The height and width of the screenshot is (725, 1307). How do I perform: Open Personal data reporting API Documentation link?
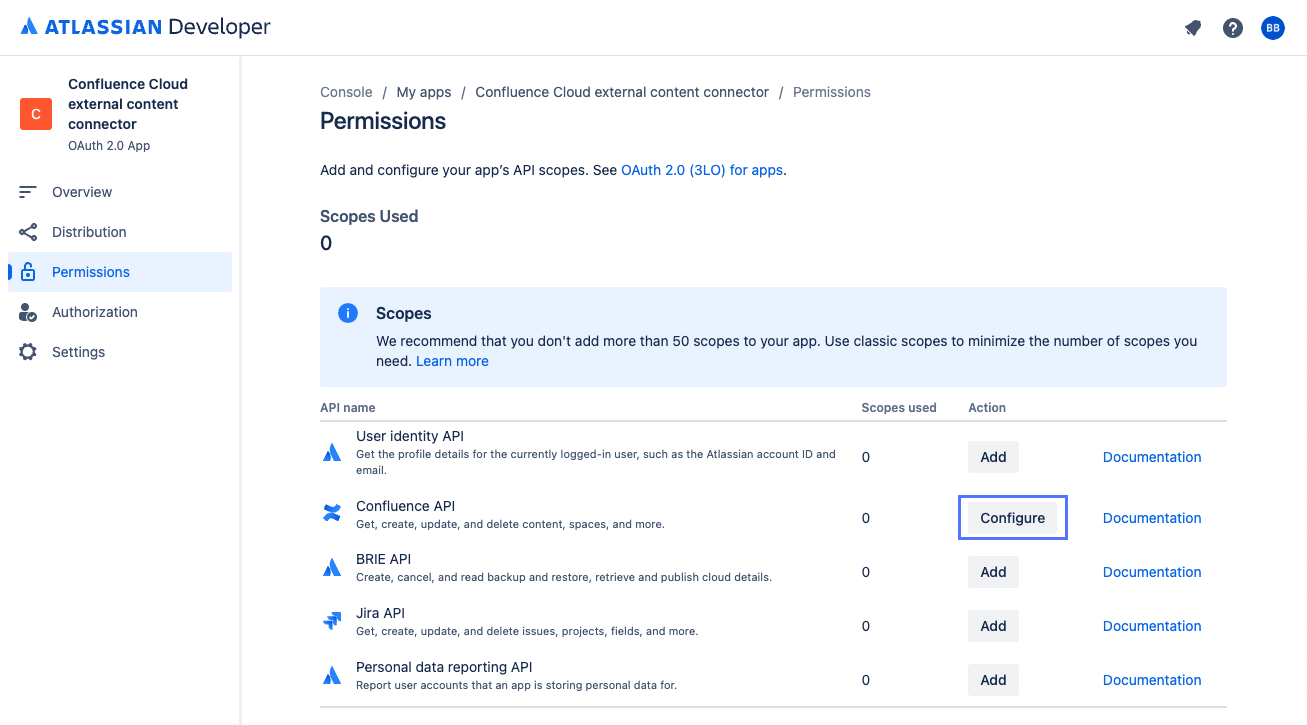click(1152, 680)
